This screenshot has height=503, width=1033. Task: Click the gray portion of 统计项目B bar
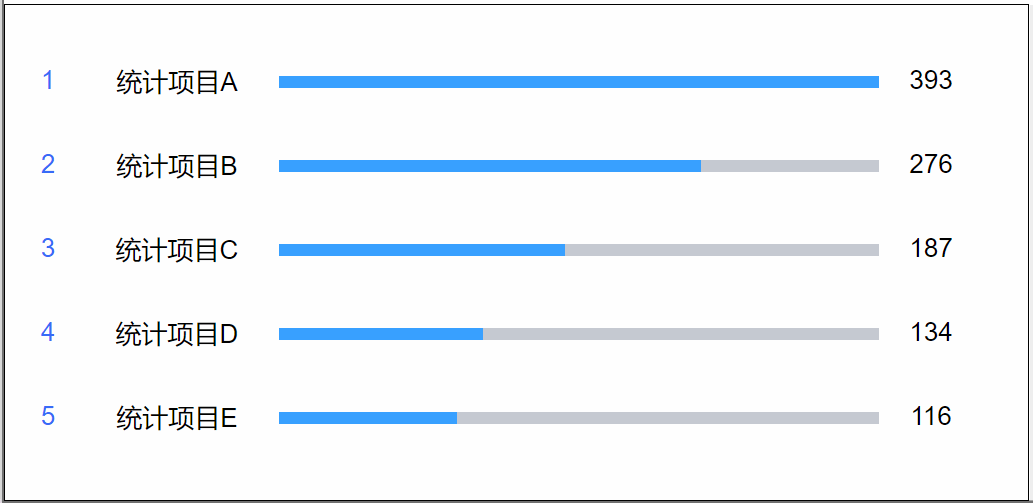790,166
